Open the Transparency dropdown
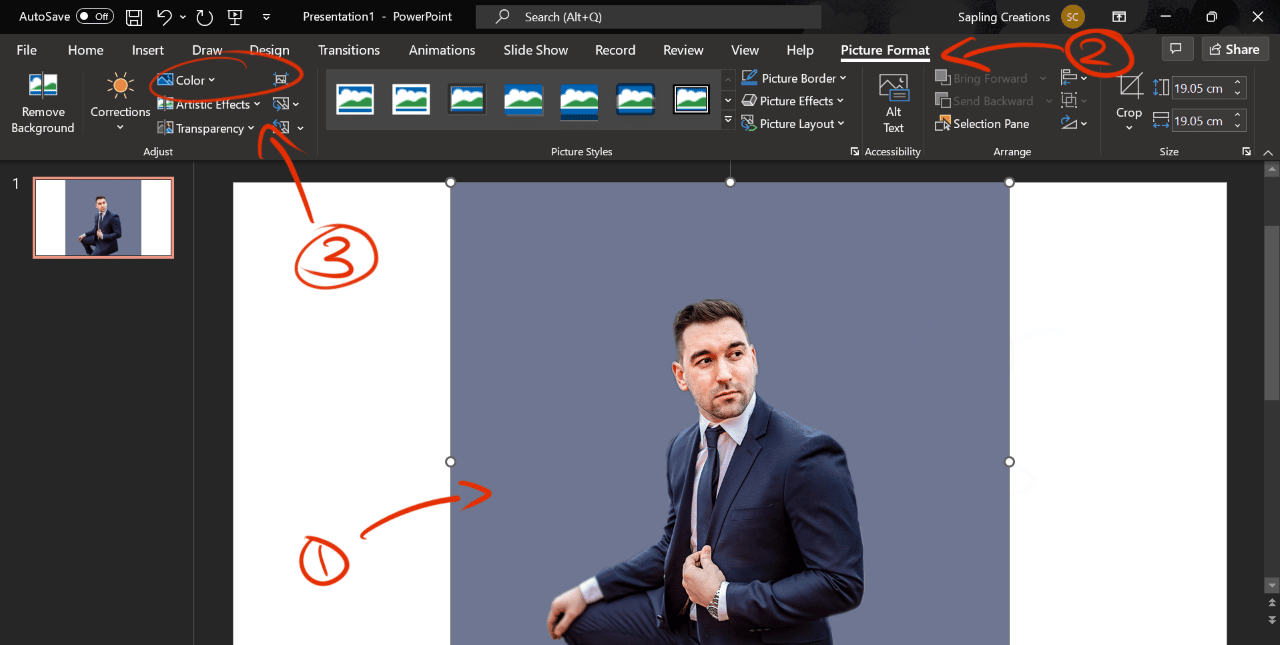 pyautogui.click(x=206, y=128)
